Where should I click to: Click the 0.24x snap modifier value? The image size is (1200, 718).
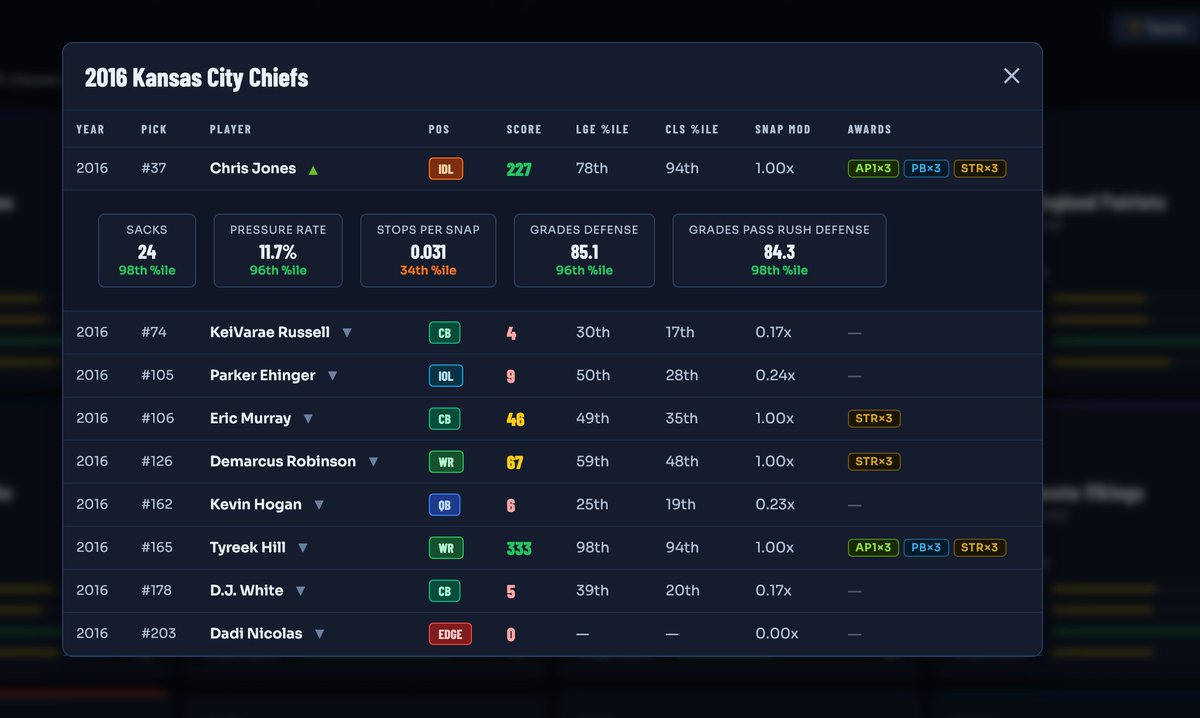coord(775,375)
